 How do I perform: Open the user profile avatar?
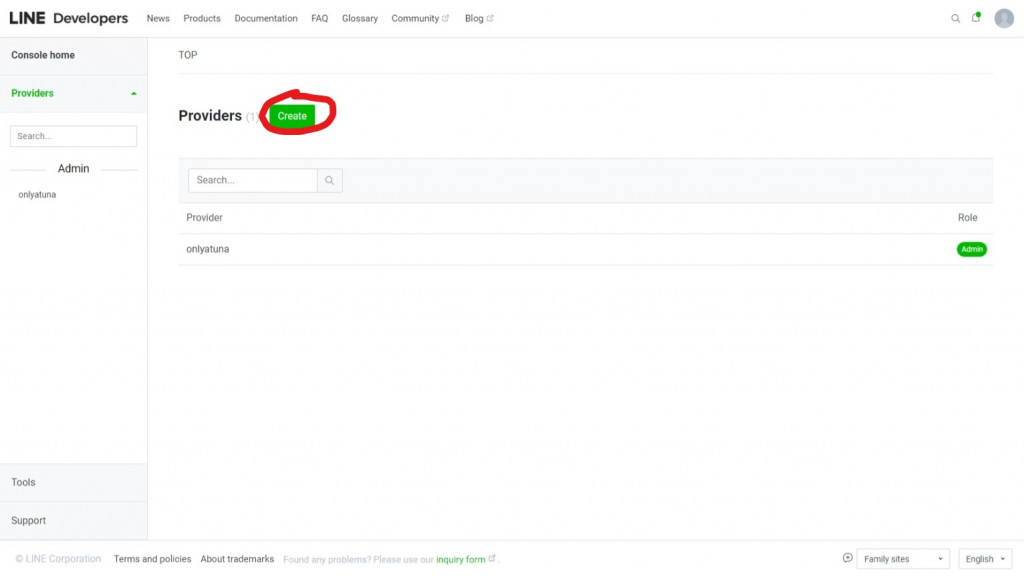[1004, 18]
